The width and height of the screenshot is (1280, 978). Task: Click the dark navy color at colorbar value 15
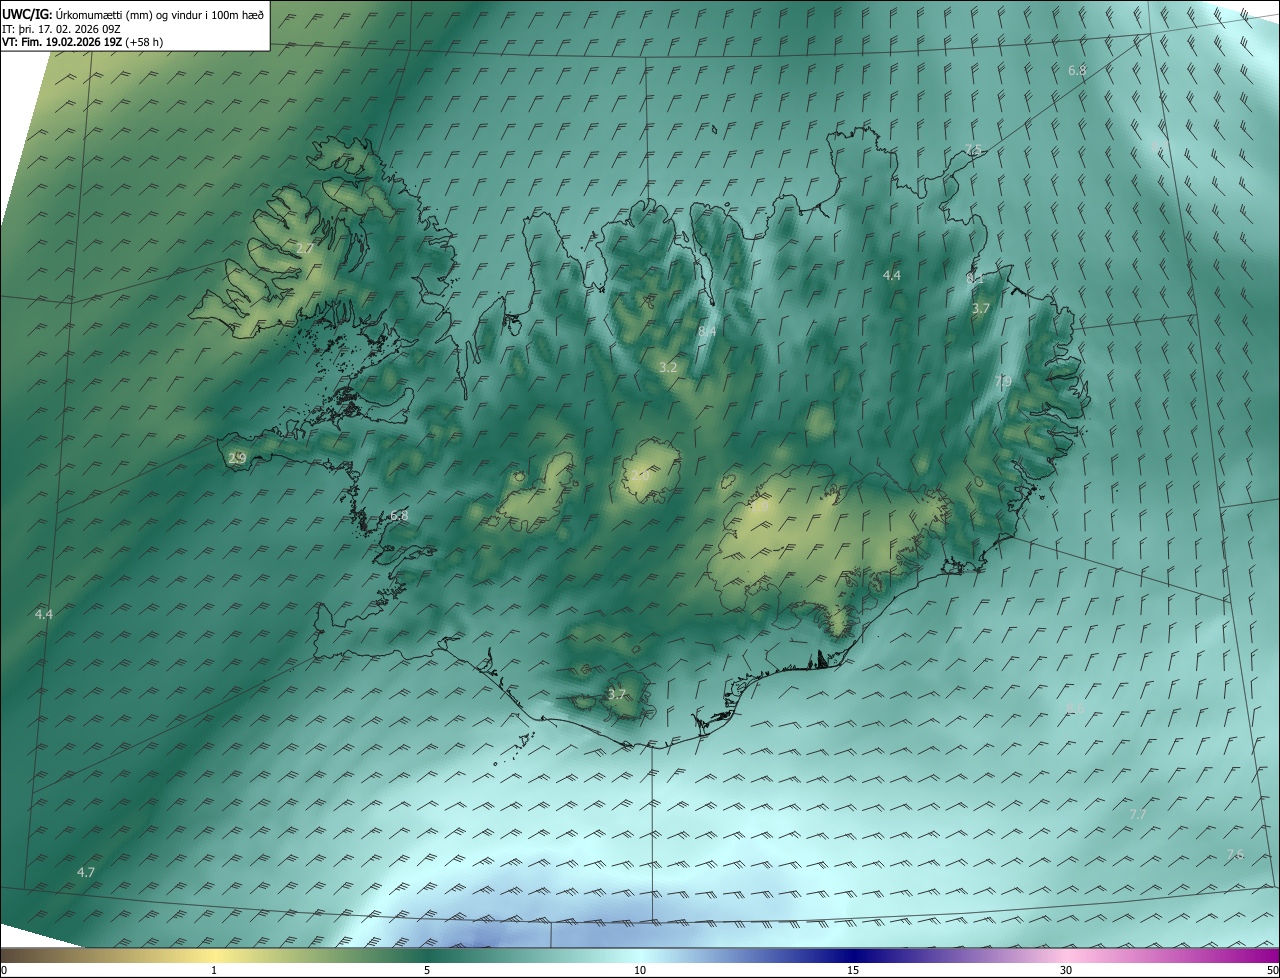point(853,955)
